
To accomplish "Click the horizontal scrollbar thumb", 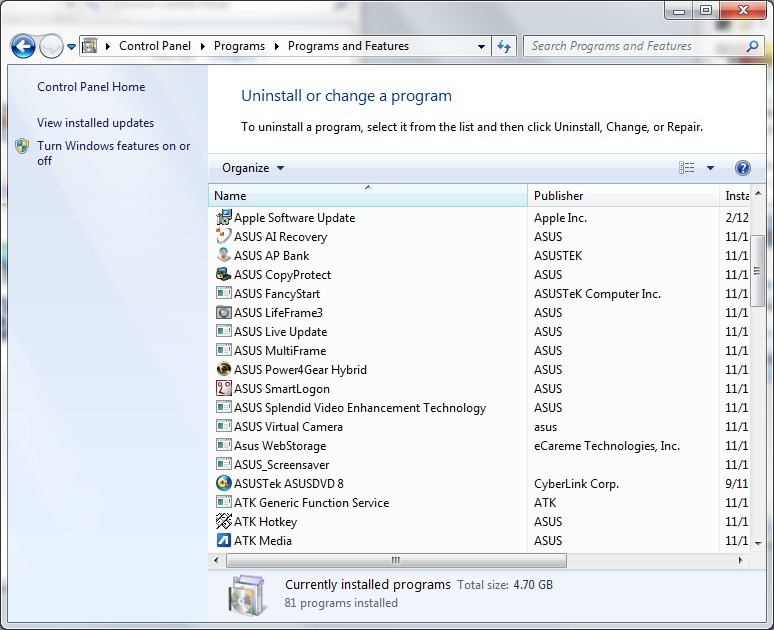I will [x=396, y=560].
